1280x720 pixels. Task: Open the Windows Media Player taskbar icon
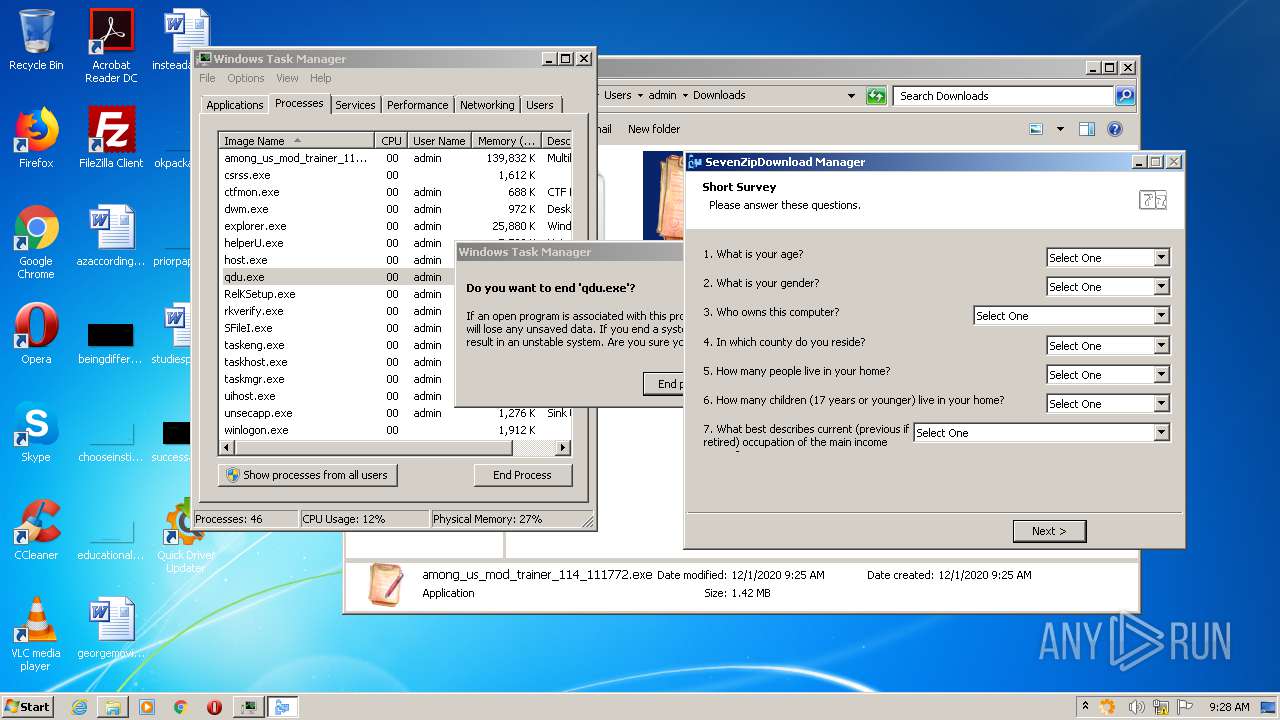[147, 707]
